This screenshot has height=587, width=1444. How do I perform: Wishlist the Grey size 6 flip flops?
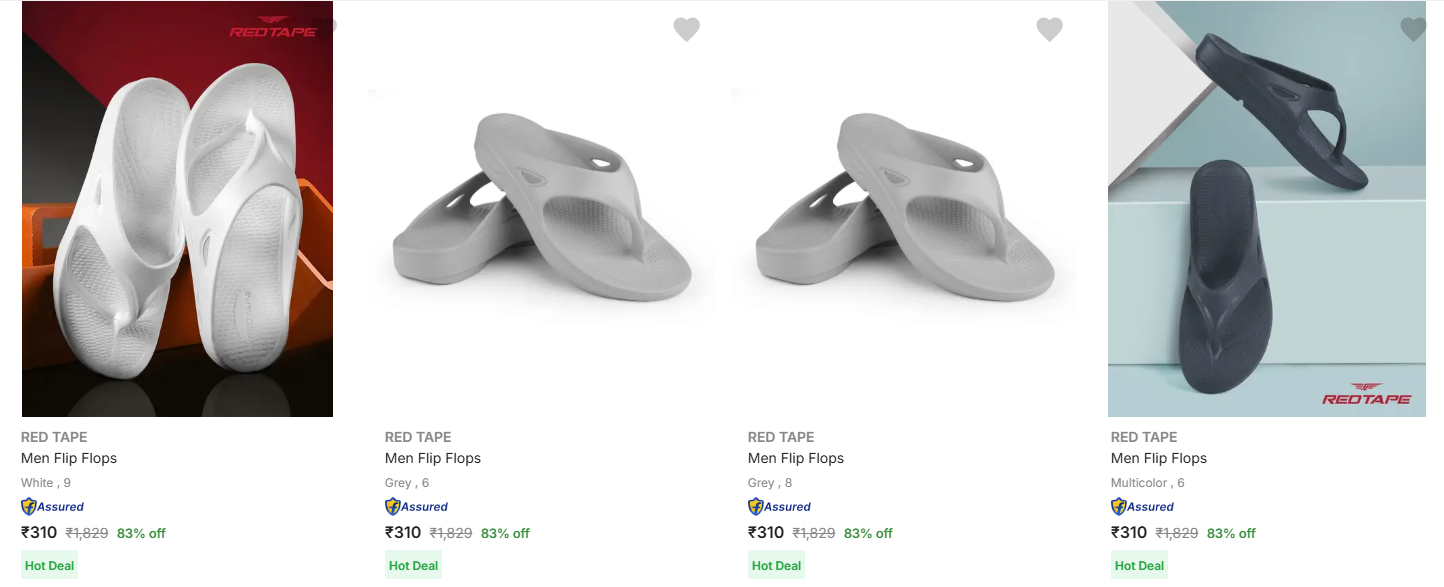[x=686, y=30]
